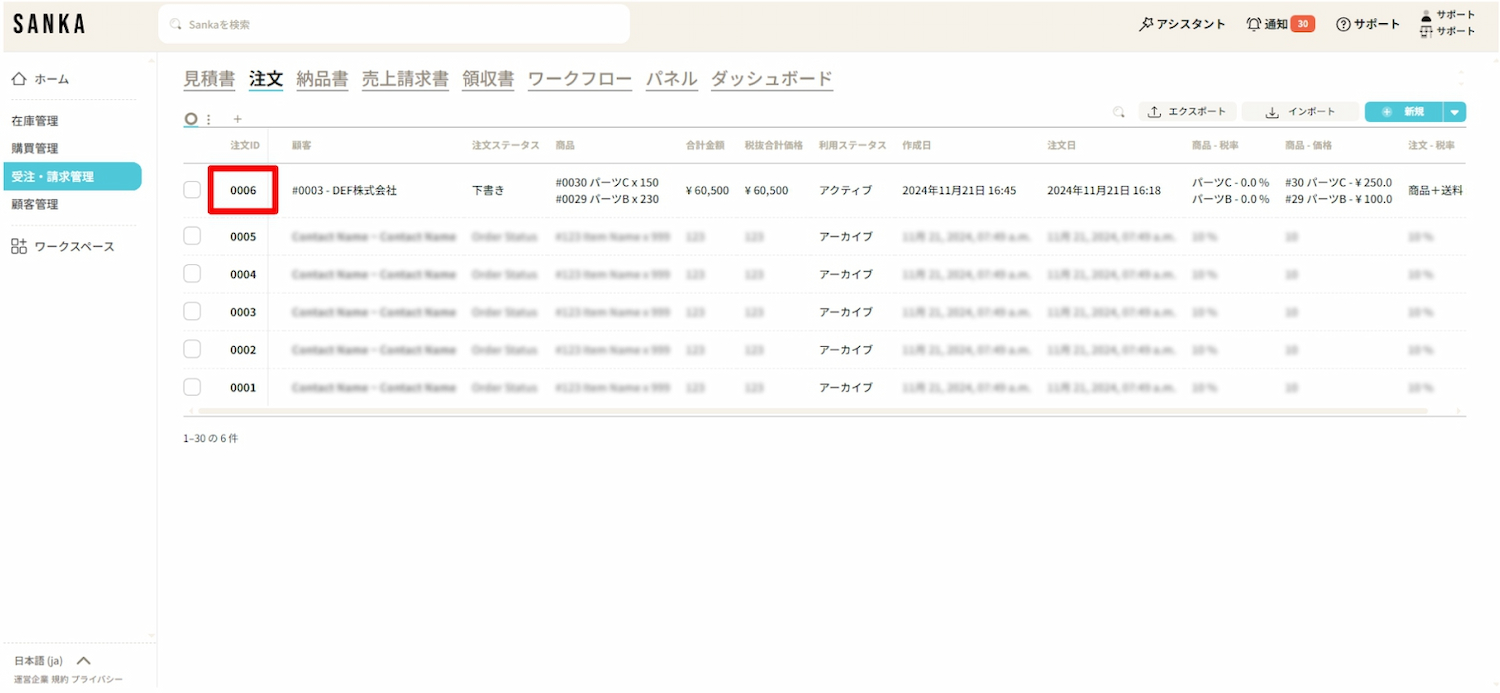Click the workspace switcher icon under profile

click(x=1426, y=32)
